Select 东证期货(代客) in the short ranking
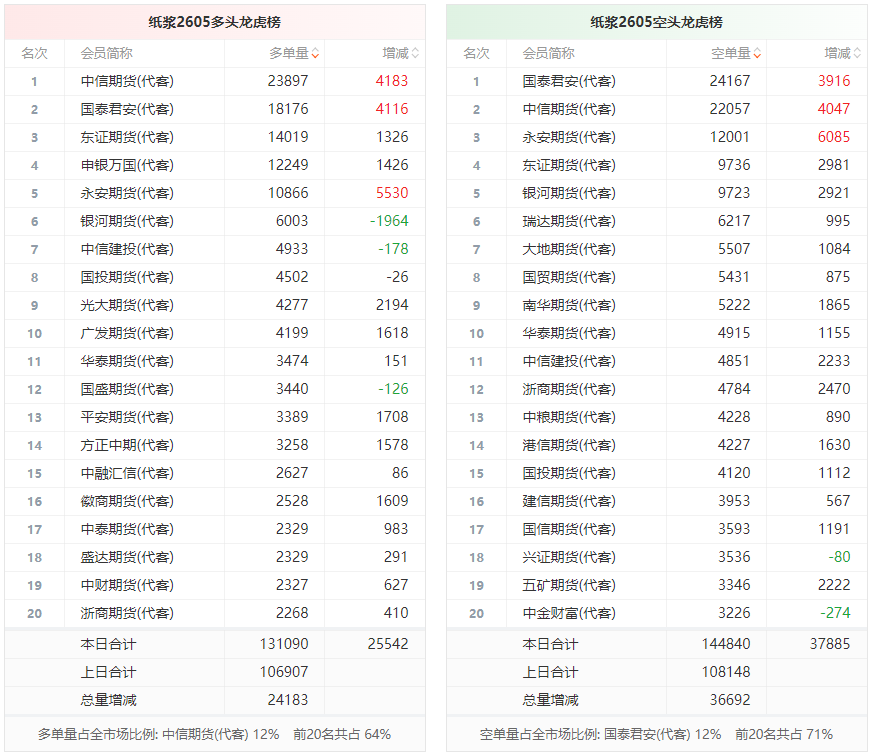Image resolution: width=871 pixels, height=756 pixels. tap(569, 165)
